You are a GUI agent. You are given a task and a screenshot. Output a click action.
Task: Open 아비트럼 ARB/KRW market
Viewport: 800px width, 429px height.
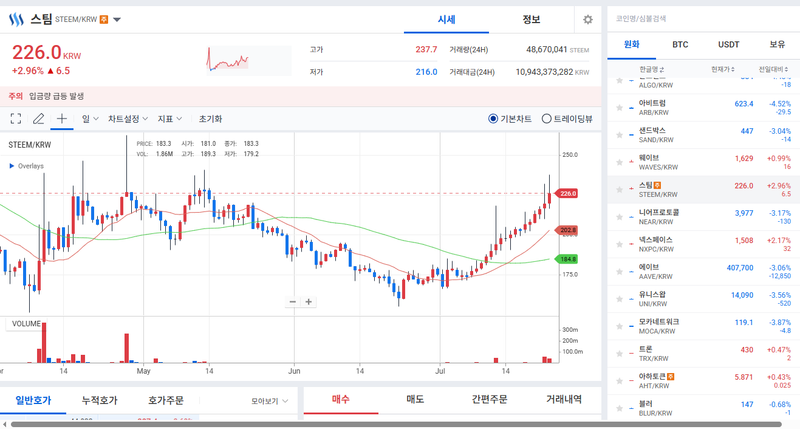click(704, 108)
